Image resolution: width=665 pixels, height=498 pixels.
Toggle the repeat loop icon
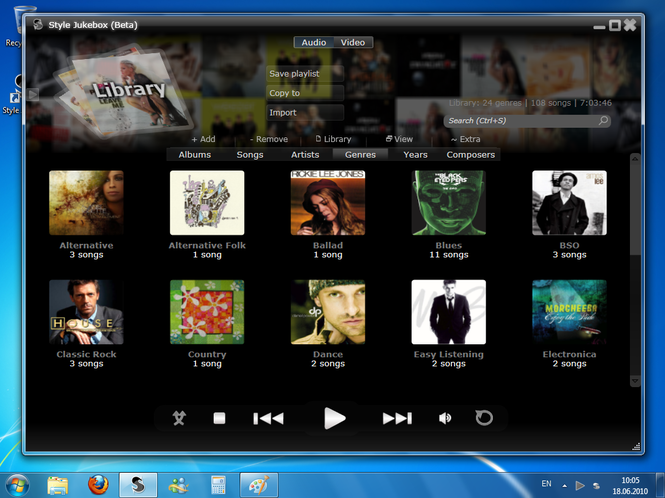pyautogui.click(x=484, y=418)
